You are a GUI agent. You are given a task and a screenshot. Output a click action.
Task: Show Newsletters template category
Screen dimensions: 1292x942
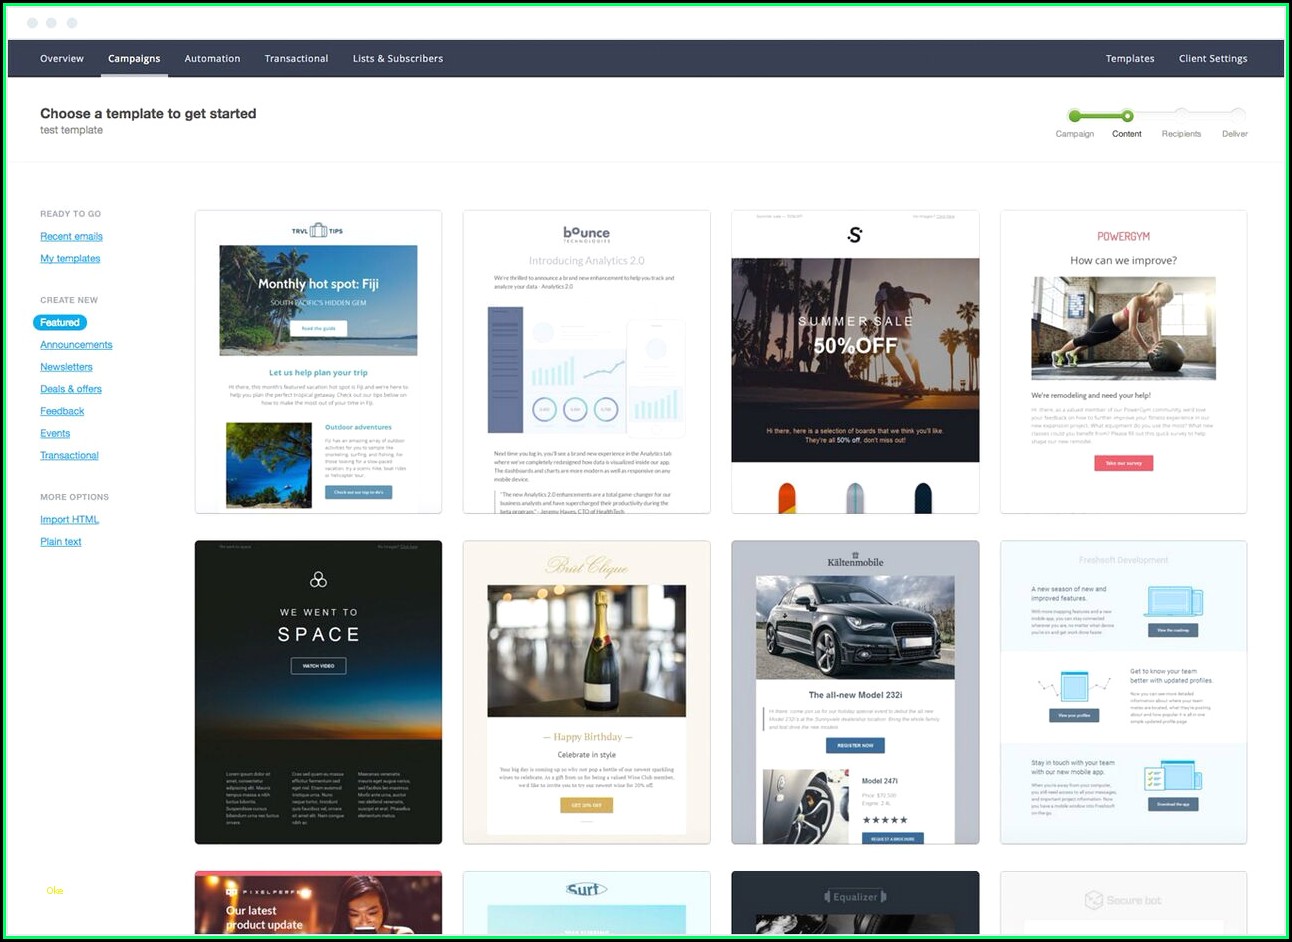coord(66,367)
